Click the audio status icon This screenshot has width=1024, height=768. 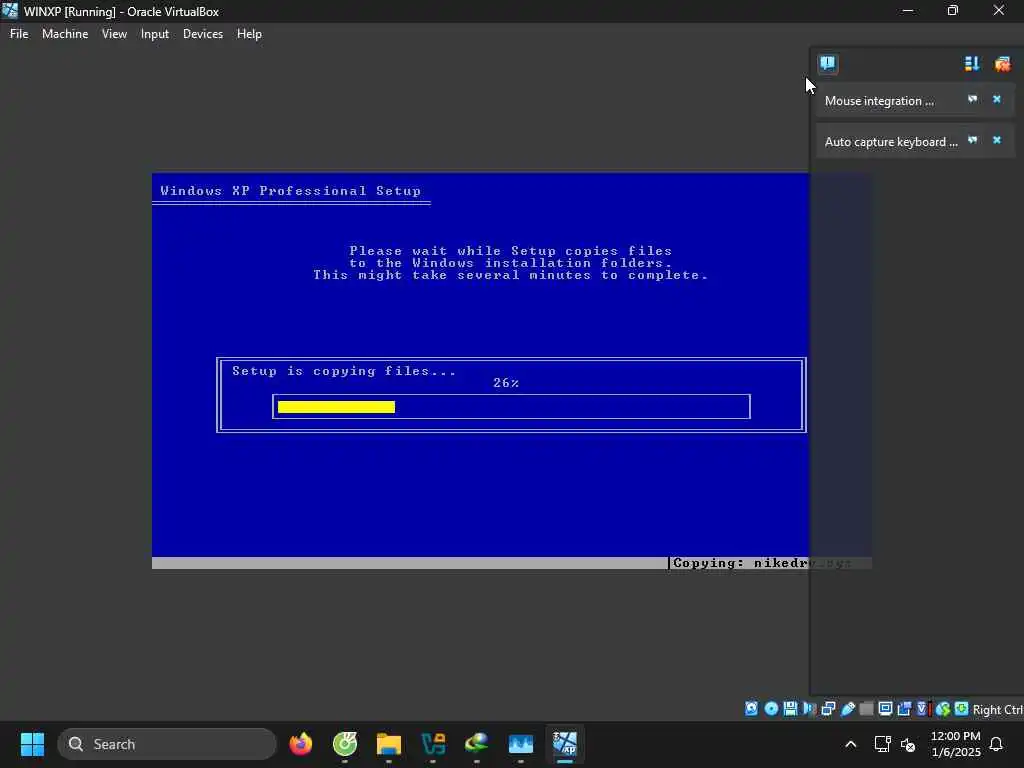click(810, 709)
